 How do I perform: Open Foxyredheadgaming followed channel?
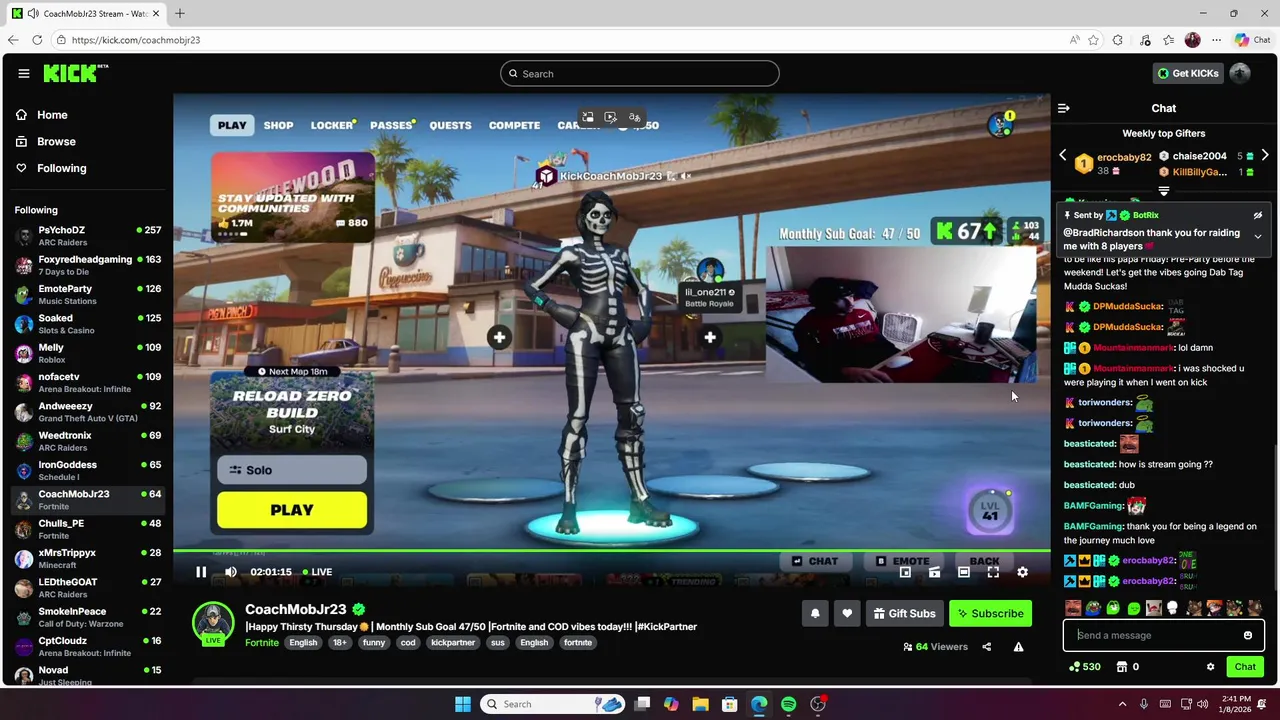click(x=88, y=265)
